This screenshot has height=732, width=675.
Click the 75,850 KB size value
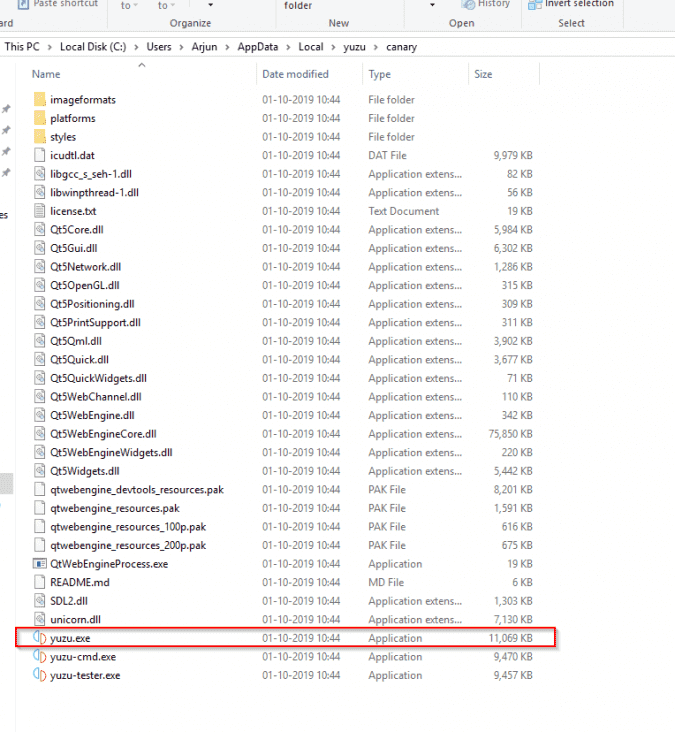[510, 434]
